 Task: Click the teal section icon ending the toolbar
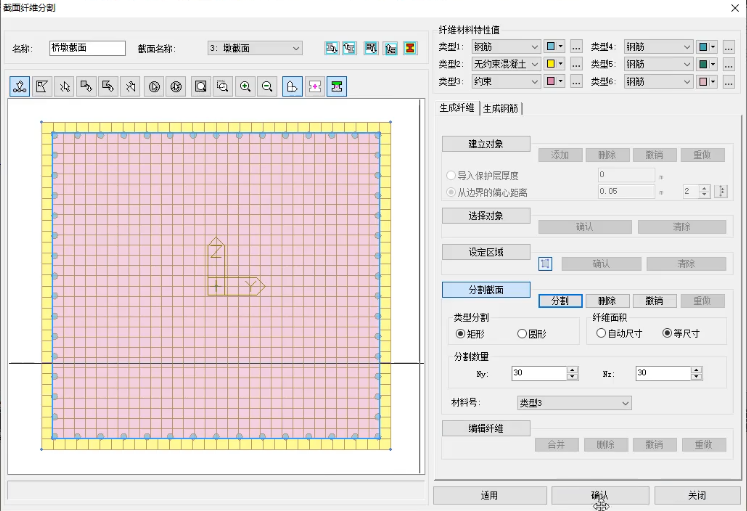tap(337, 87)
